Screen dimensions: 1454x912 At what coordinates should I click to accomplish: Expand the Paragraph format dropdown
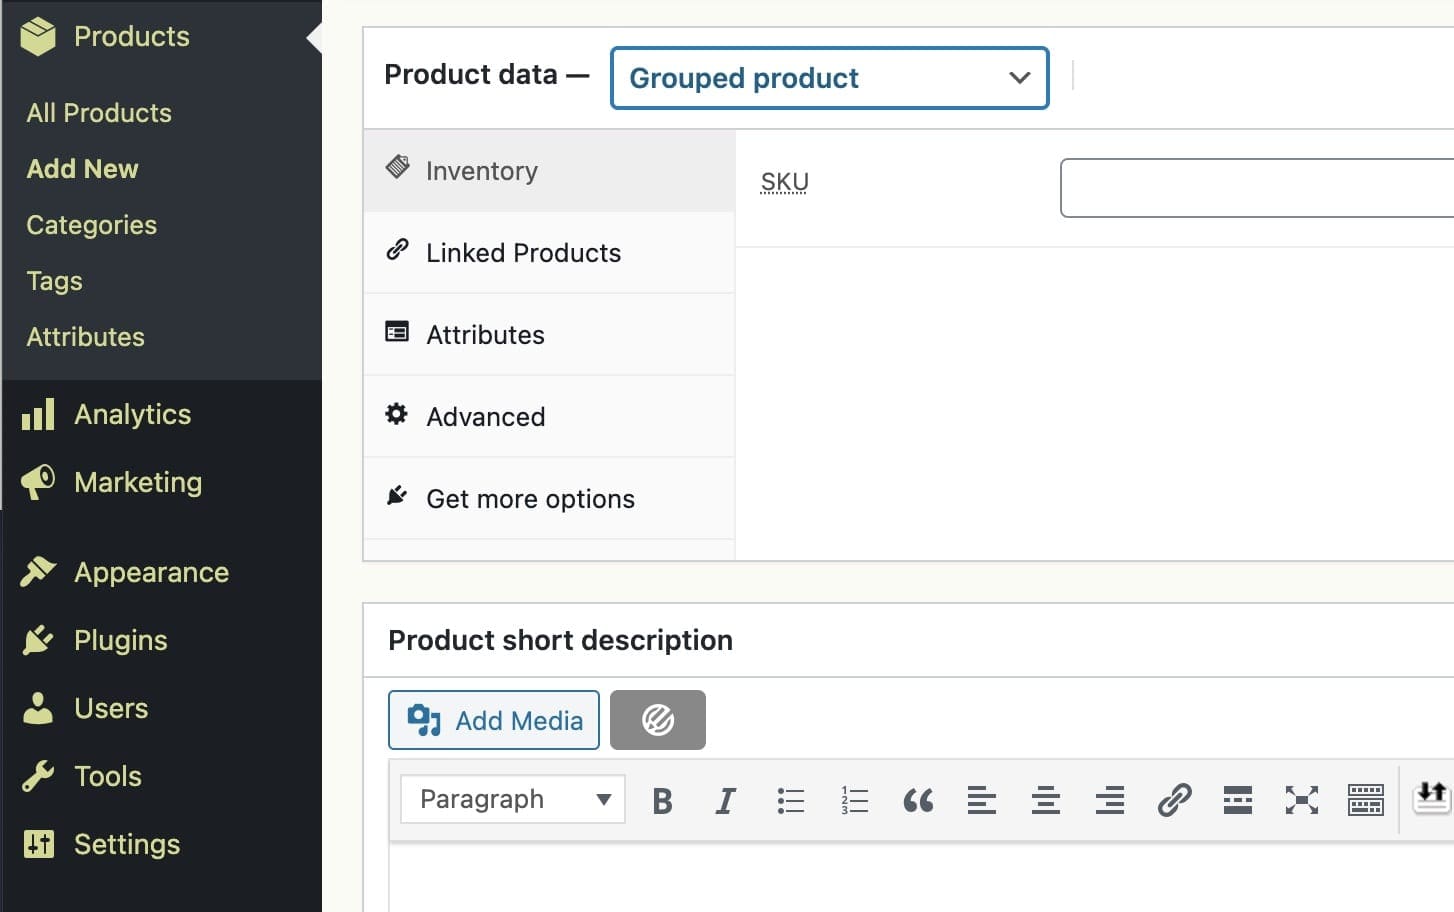513,800
